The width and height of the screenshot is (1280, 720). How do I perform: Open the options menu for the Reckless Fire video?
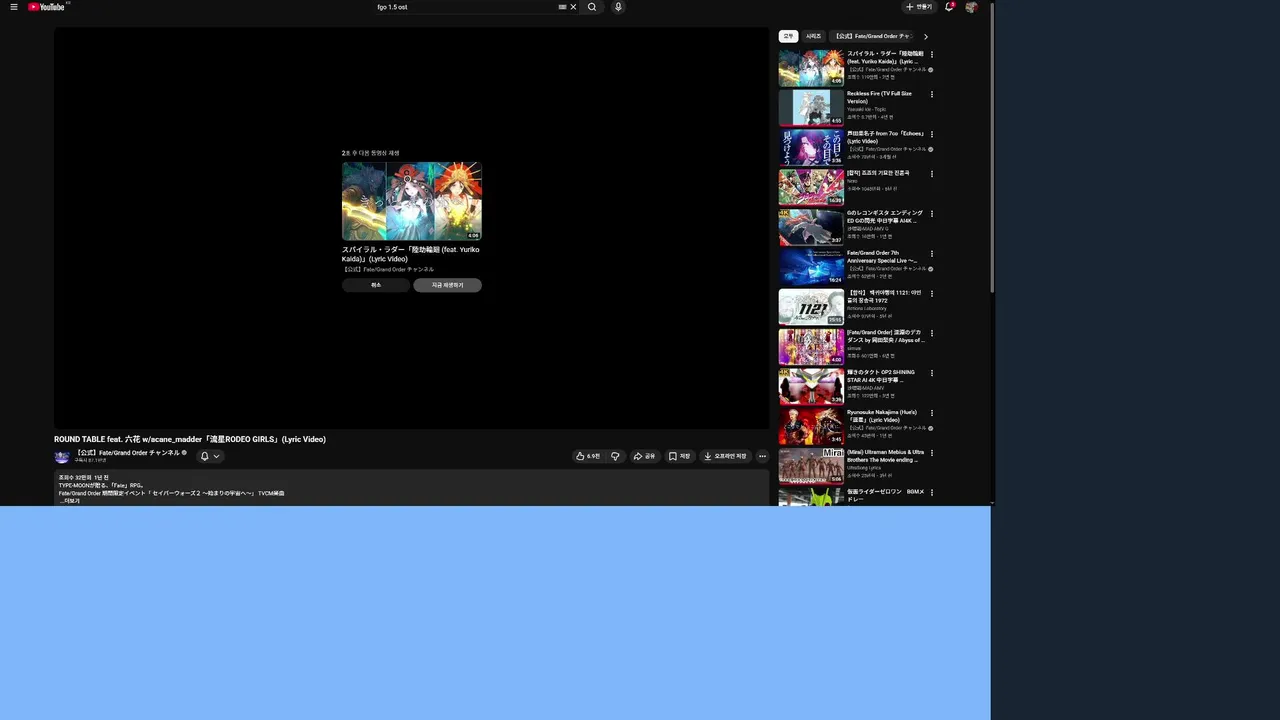932,94
